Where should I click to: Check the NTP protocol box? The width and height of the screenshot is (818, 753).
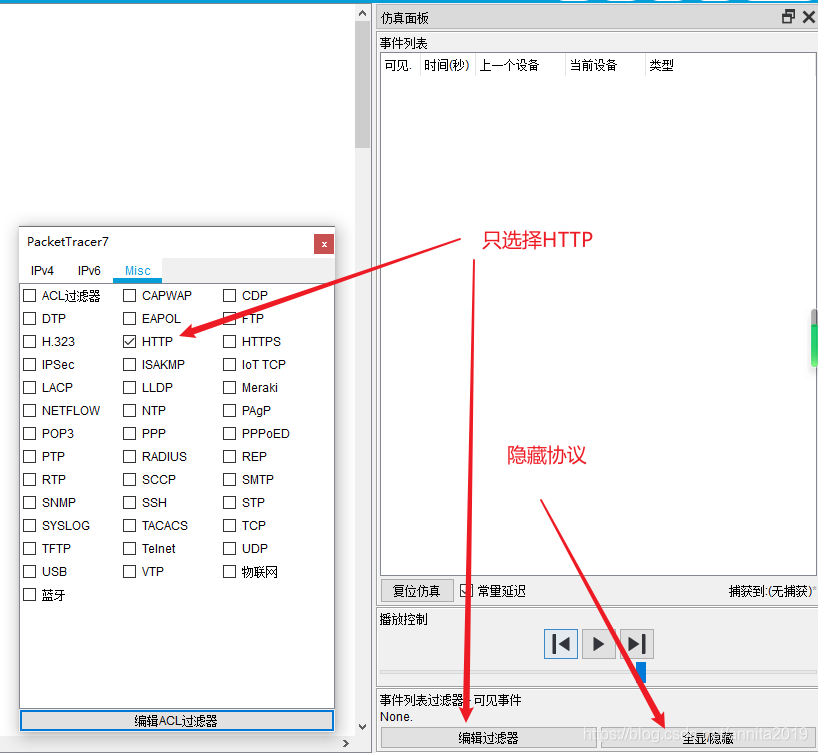(x=129, y=411)
